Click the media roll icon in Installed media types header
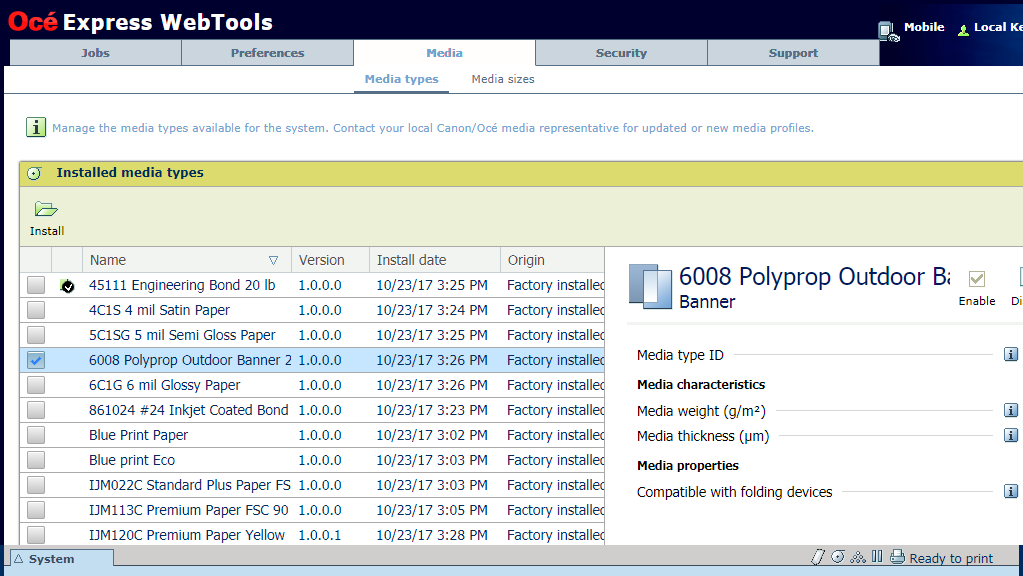The image size is (1023, 576). coord(35,174)
